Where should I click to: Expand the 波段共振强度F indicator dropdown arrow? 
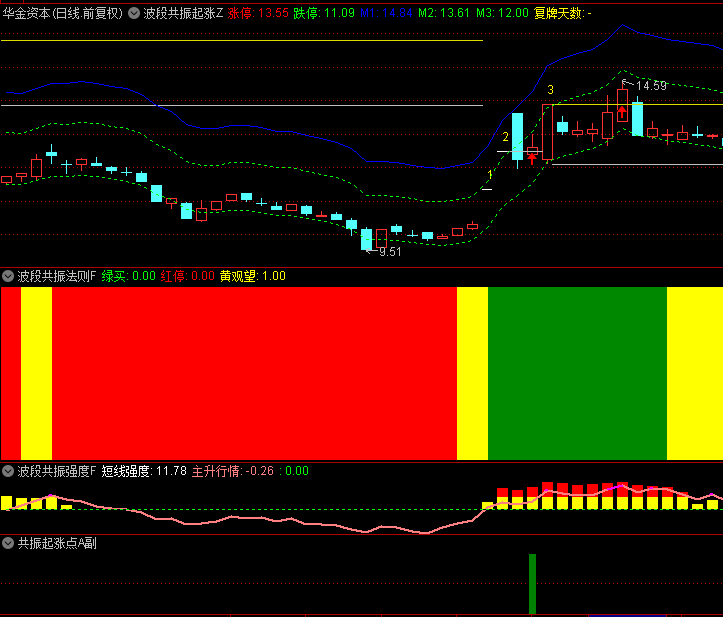8,471
